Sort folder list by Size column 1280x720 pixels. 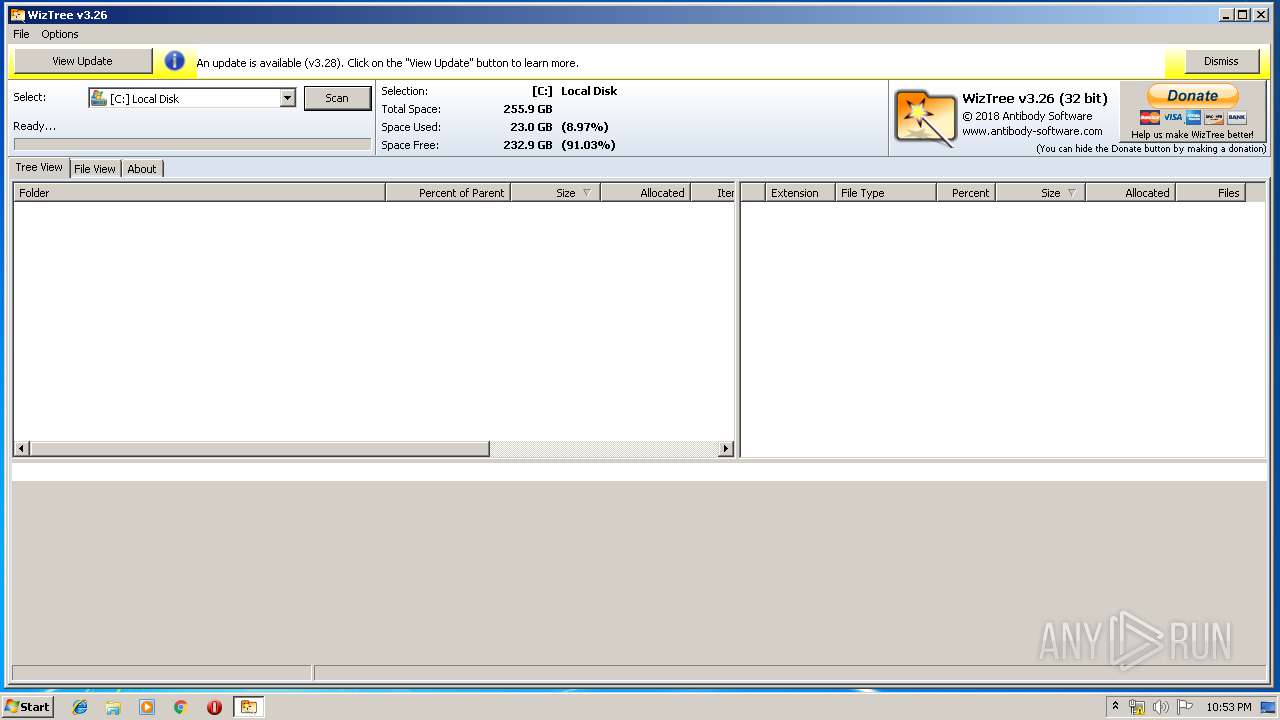[x=555, y=193]
